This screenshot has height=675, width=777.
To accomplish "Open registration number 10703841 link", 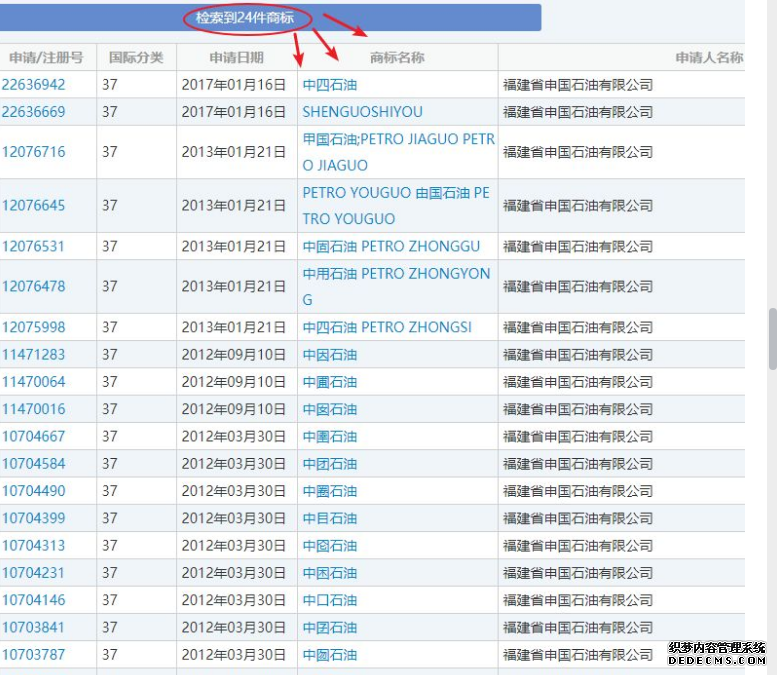I will point(33,627).
